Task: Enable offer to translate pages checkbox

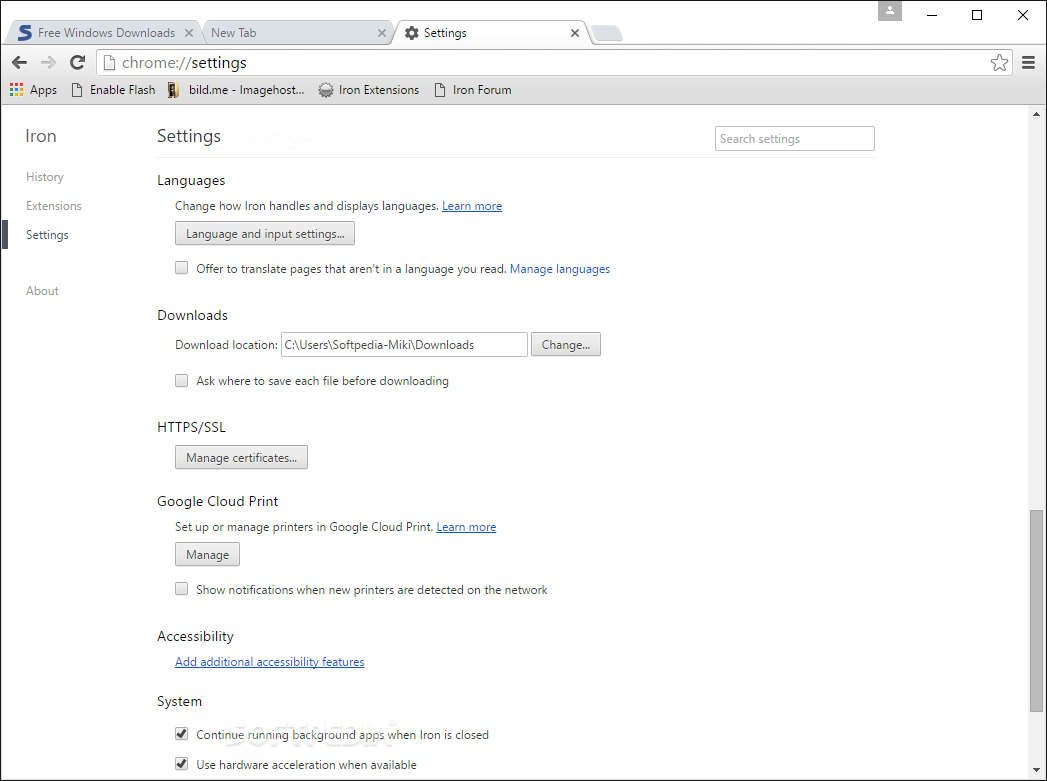Action: pos(182,268)
